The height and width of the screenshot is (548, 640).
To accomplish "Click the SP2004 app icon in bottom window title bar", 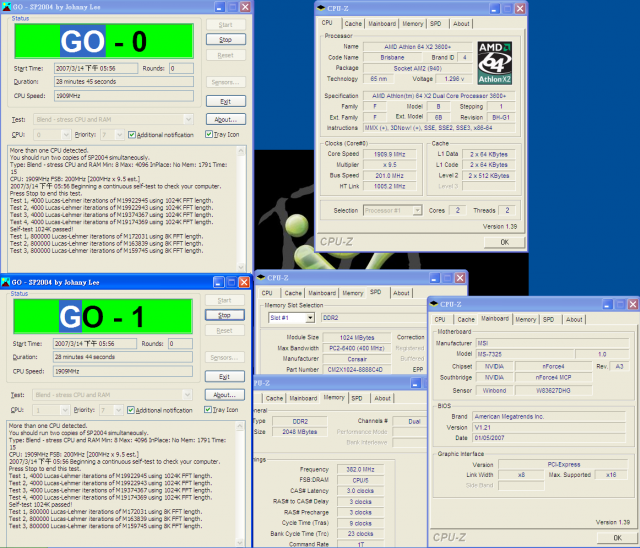I will tap(5, 282).
